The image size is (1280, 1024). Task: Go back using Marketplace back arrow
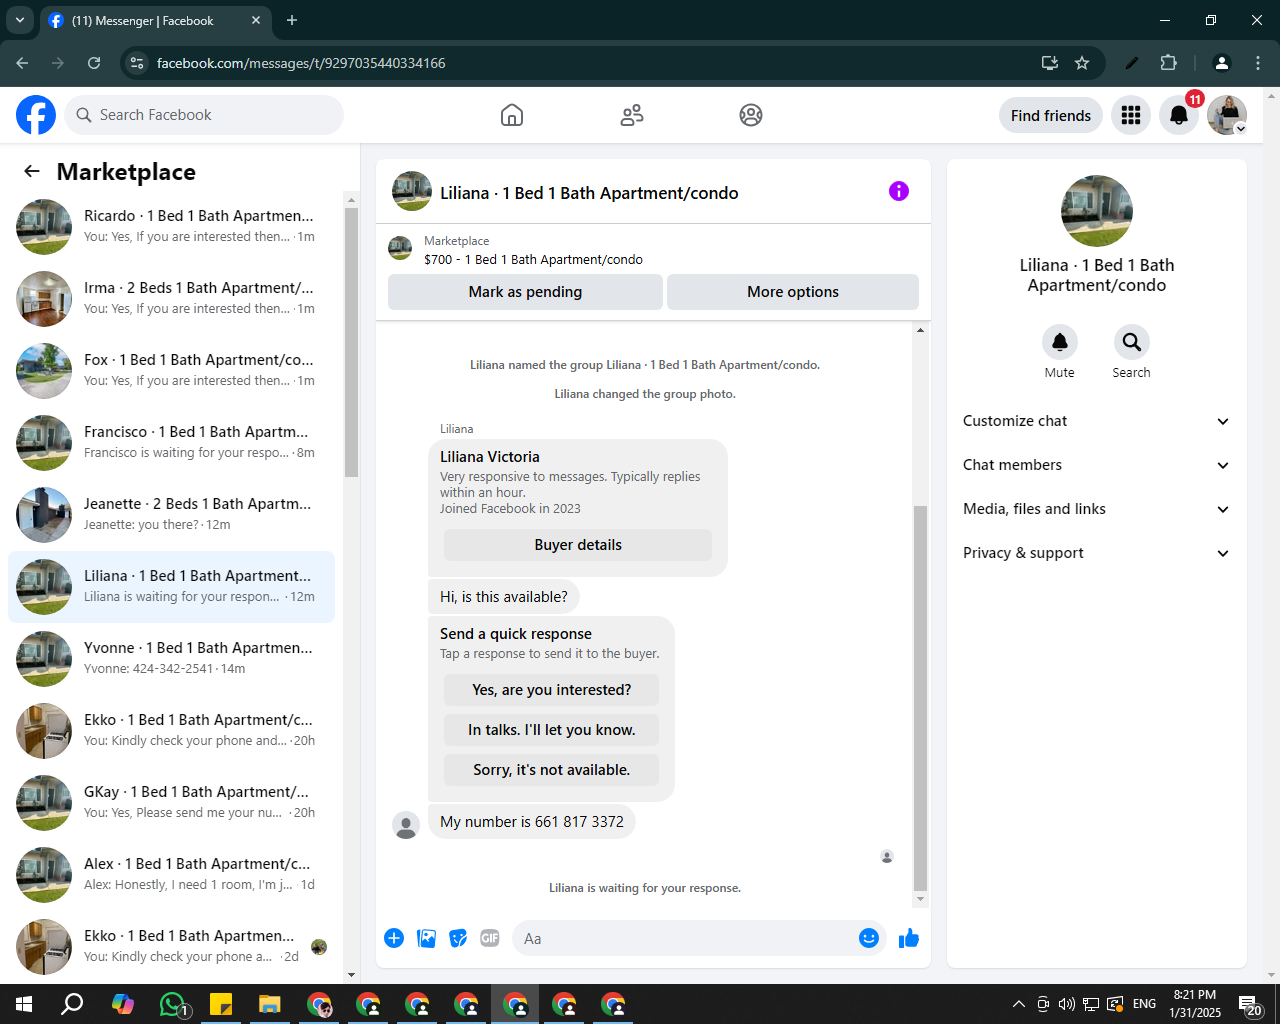[32, 171]
